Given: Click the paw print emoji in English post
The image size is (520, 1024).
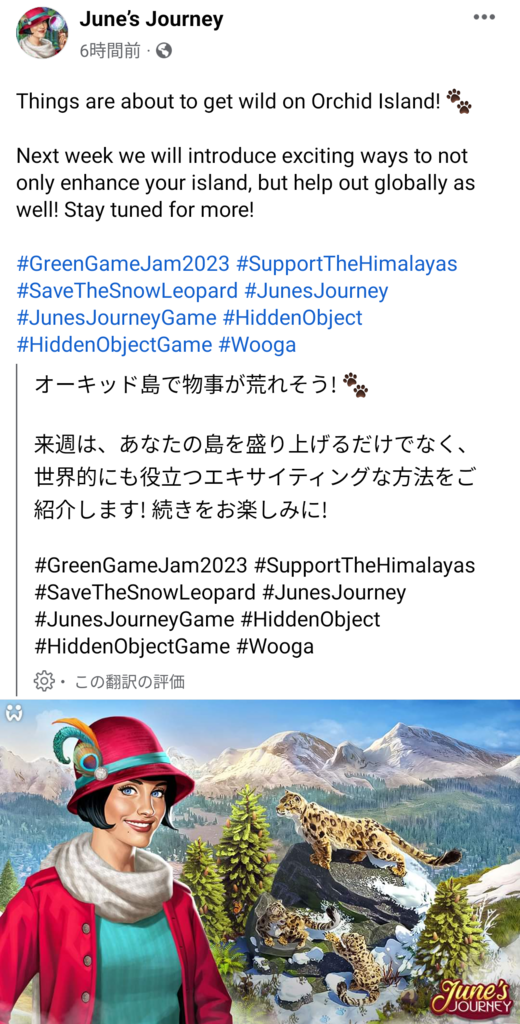Looking at the screenshot, I should [459, 101].
